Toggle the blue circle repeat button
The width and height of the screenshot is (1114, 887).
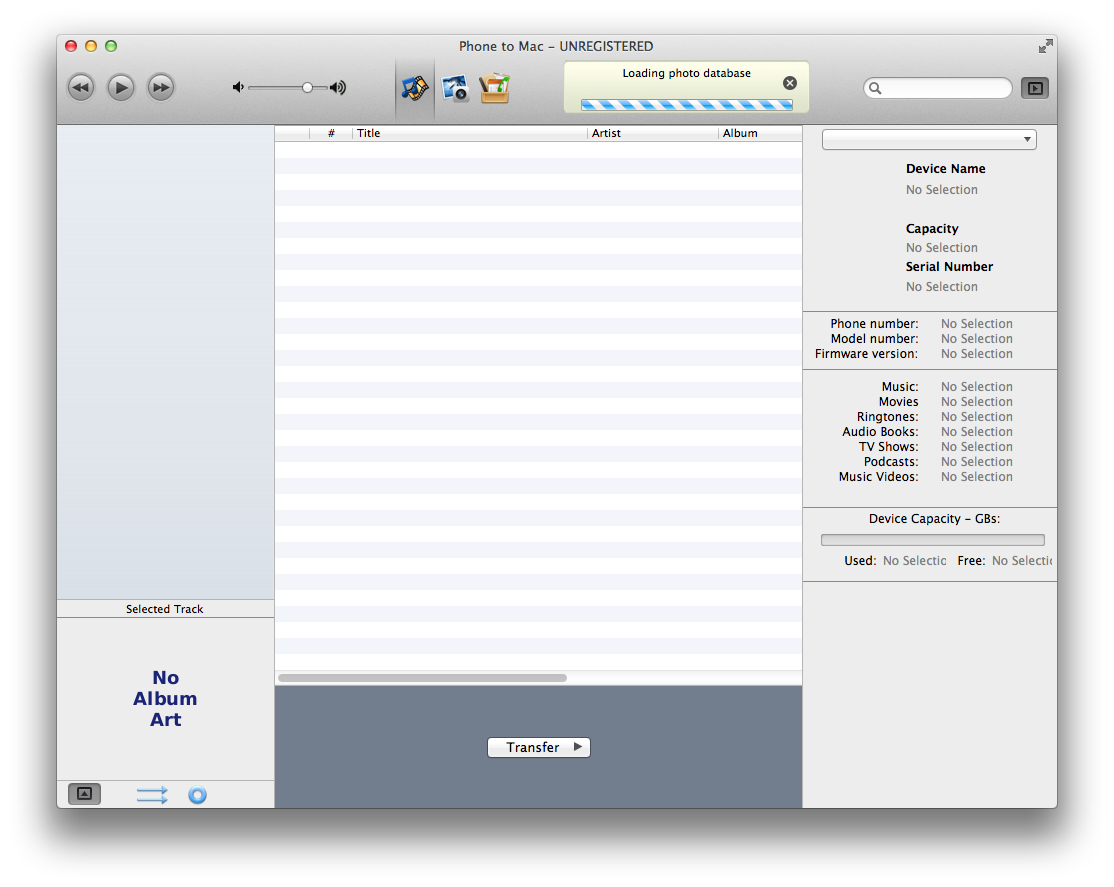click(x=197, y=795)
